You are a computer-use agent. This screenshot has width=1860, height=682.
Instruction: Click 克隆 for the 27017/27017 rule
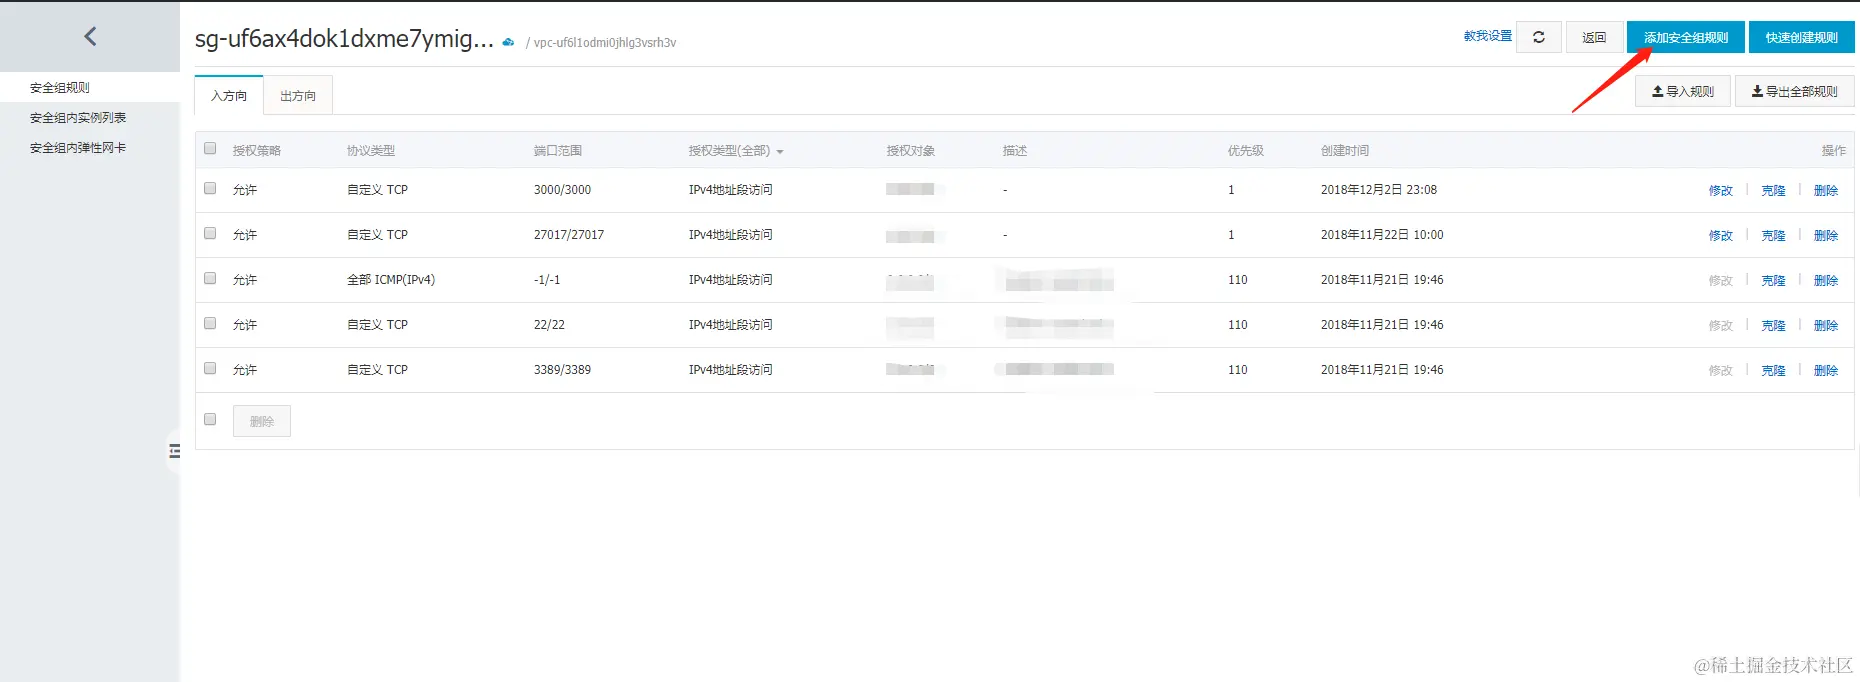point(1774,235)
